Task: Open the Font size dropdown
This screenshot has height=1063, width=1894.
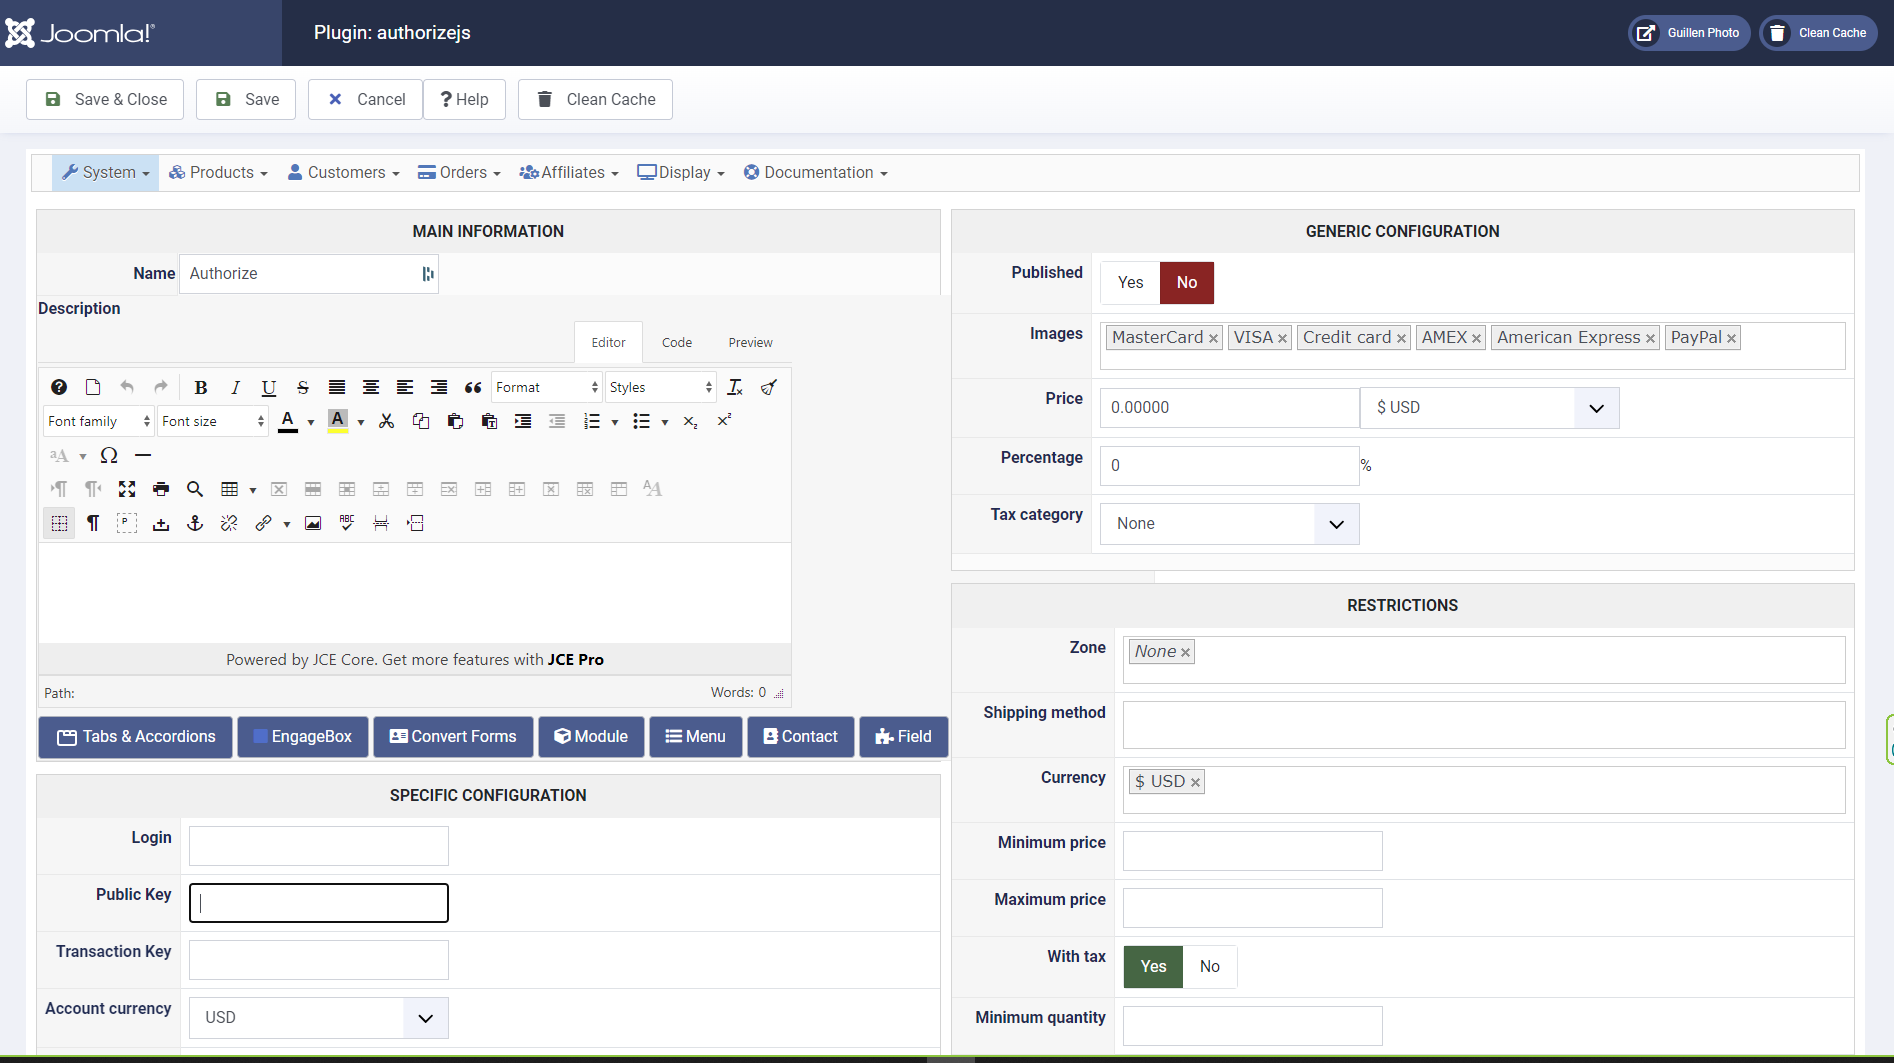Action: (x=213, y=422)
